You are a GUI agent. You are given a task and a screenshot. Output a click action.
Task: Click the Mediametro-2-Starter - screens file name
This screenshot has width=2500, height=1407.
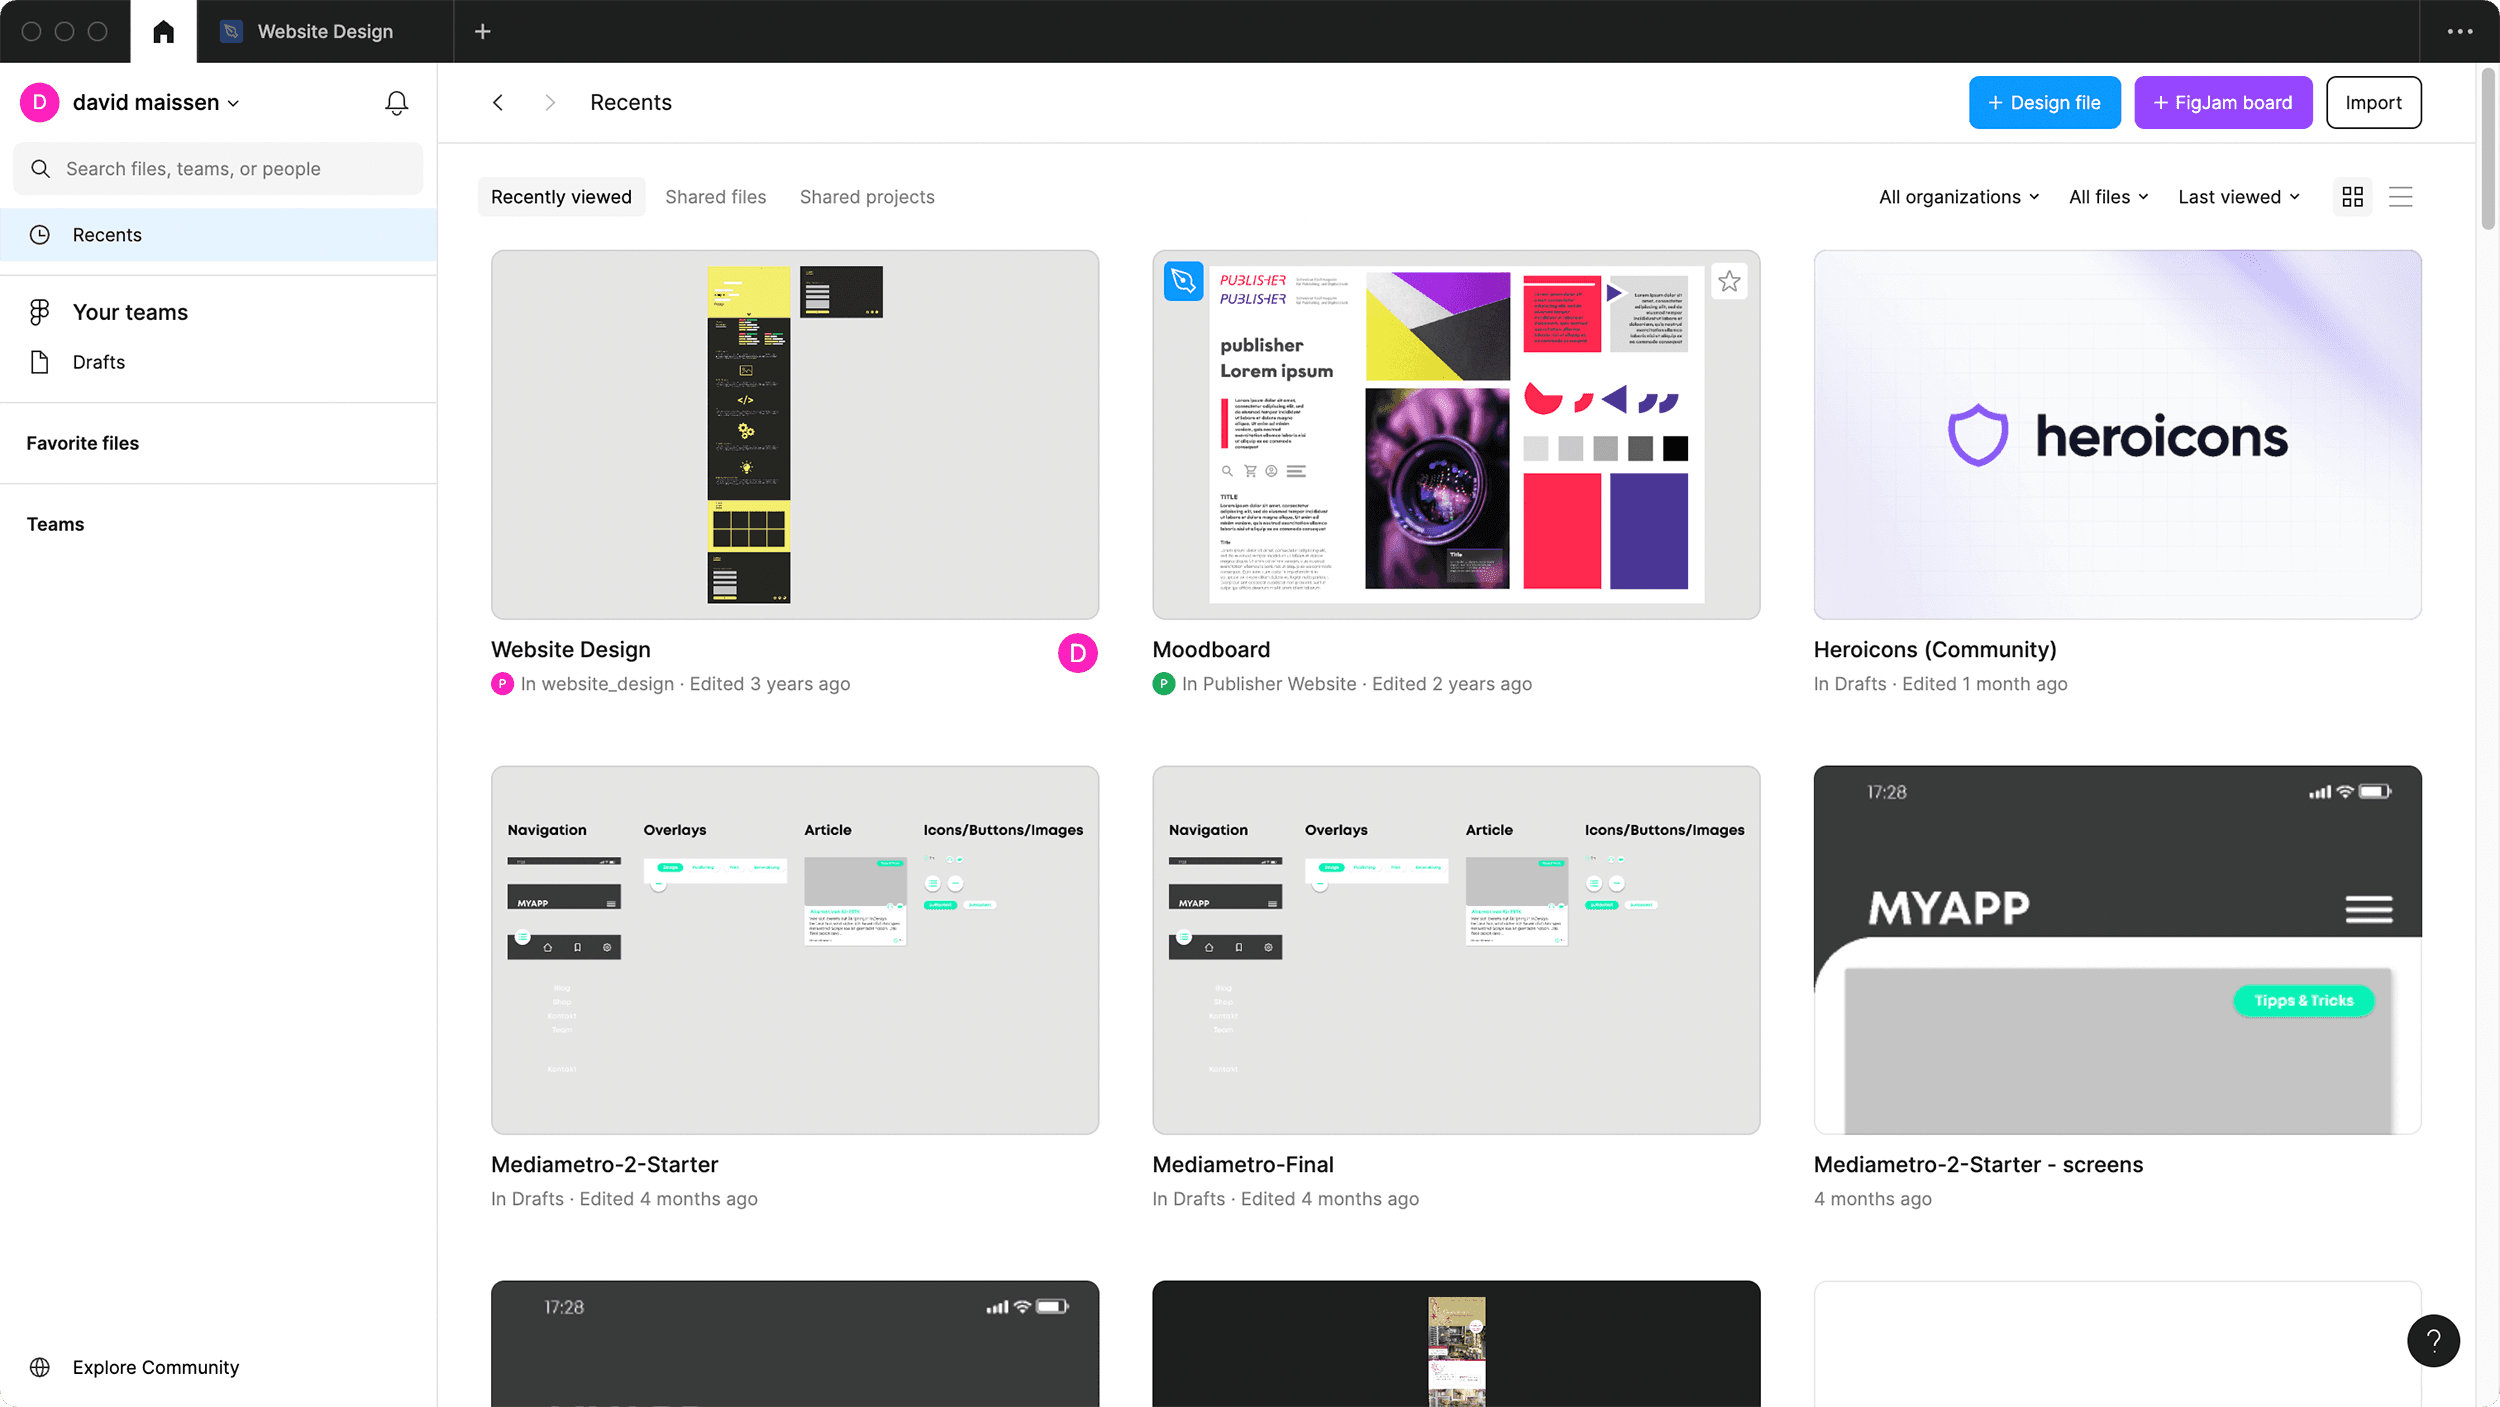coord(1978,1165)
